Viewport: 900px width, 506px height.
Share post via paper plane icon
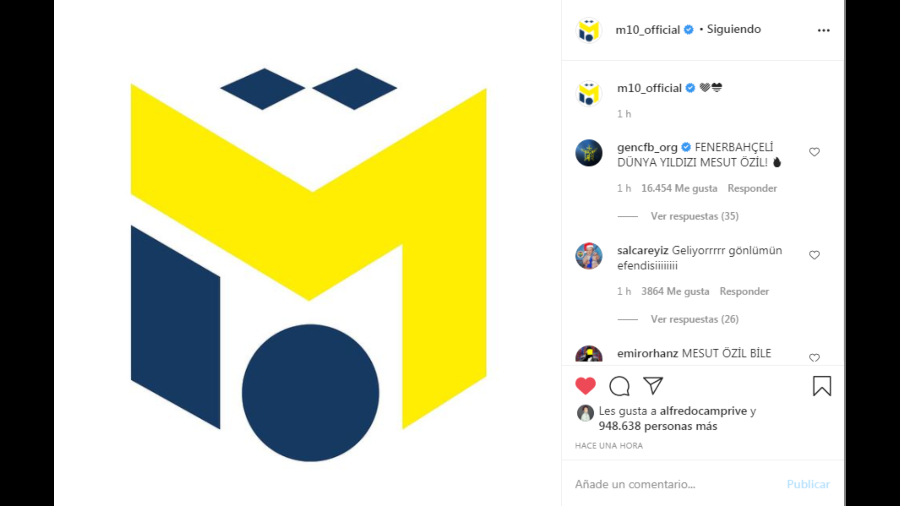point(653,386)
